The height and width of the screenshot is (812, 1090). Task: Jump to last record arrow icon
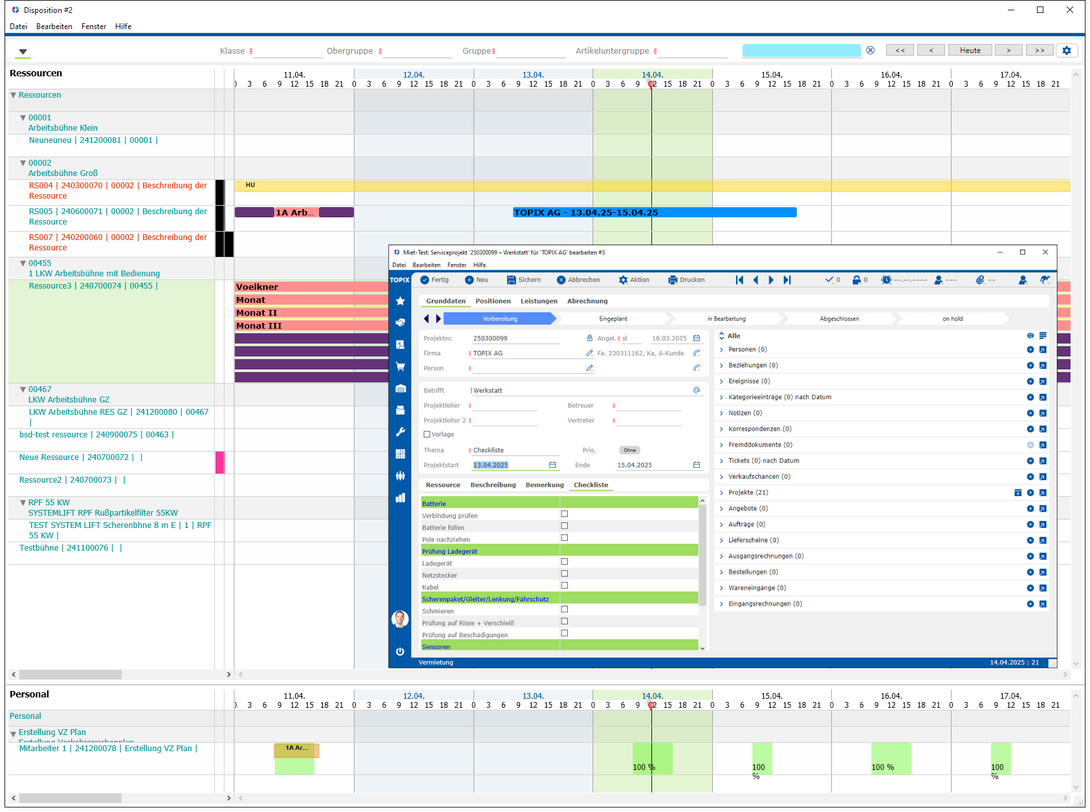(787, 279)
